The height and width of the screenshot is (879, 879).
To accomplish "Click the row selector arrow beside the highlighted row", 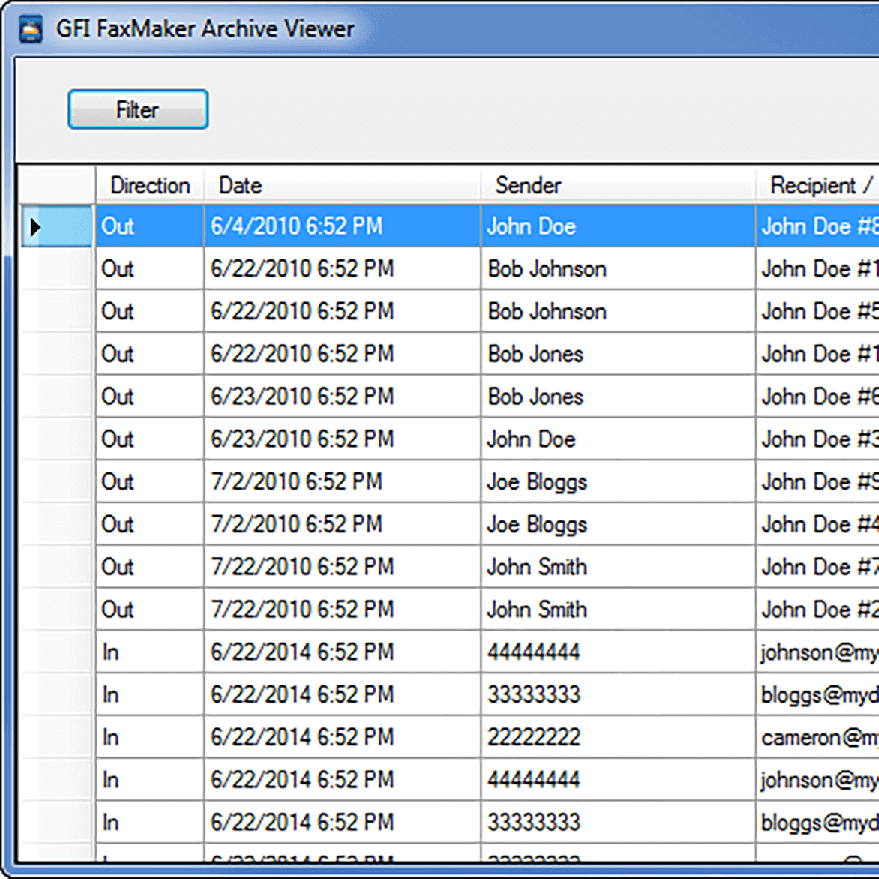I will [x=35, y=227].
